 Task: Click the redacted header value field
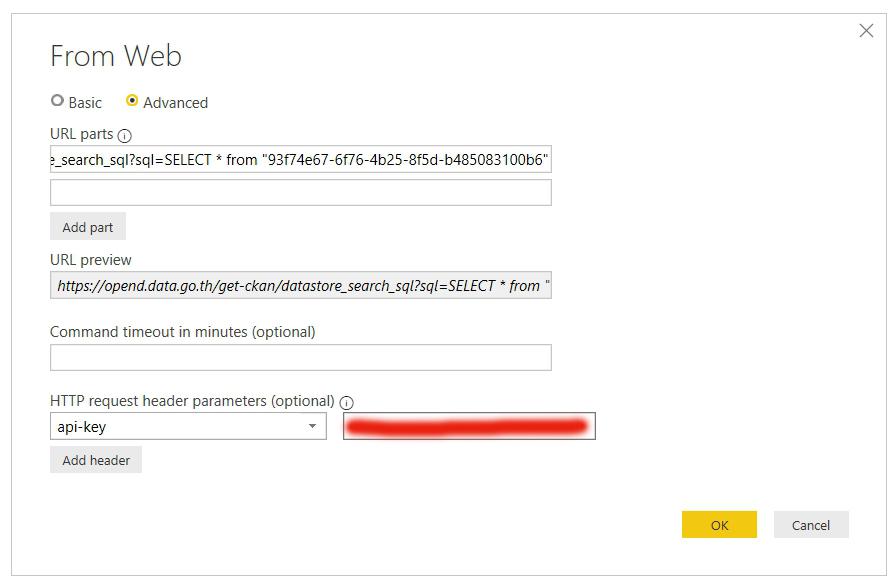pyautogui.click(x=468, y=427)
